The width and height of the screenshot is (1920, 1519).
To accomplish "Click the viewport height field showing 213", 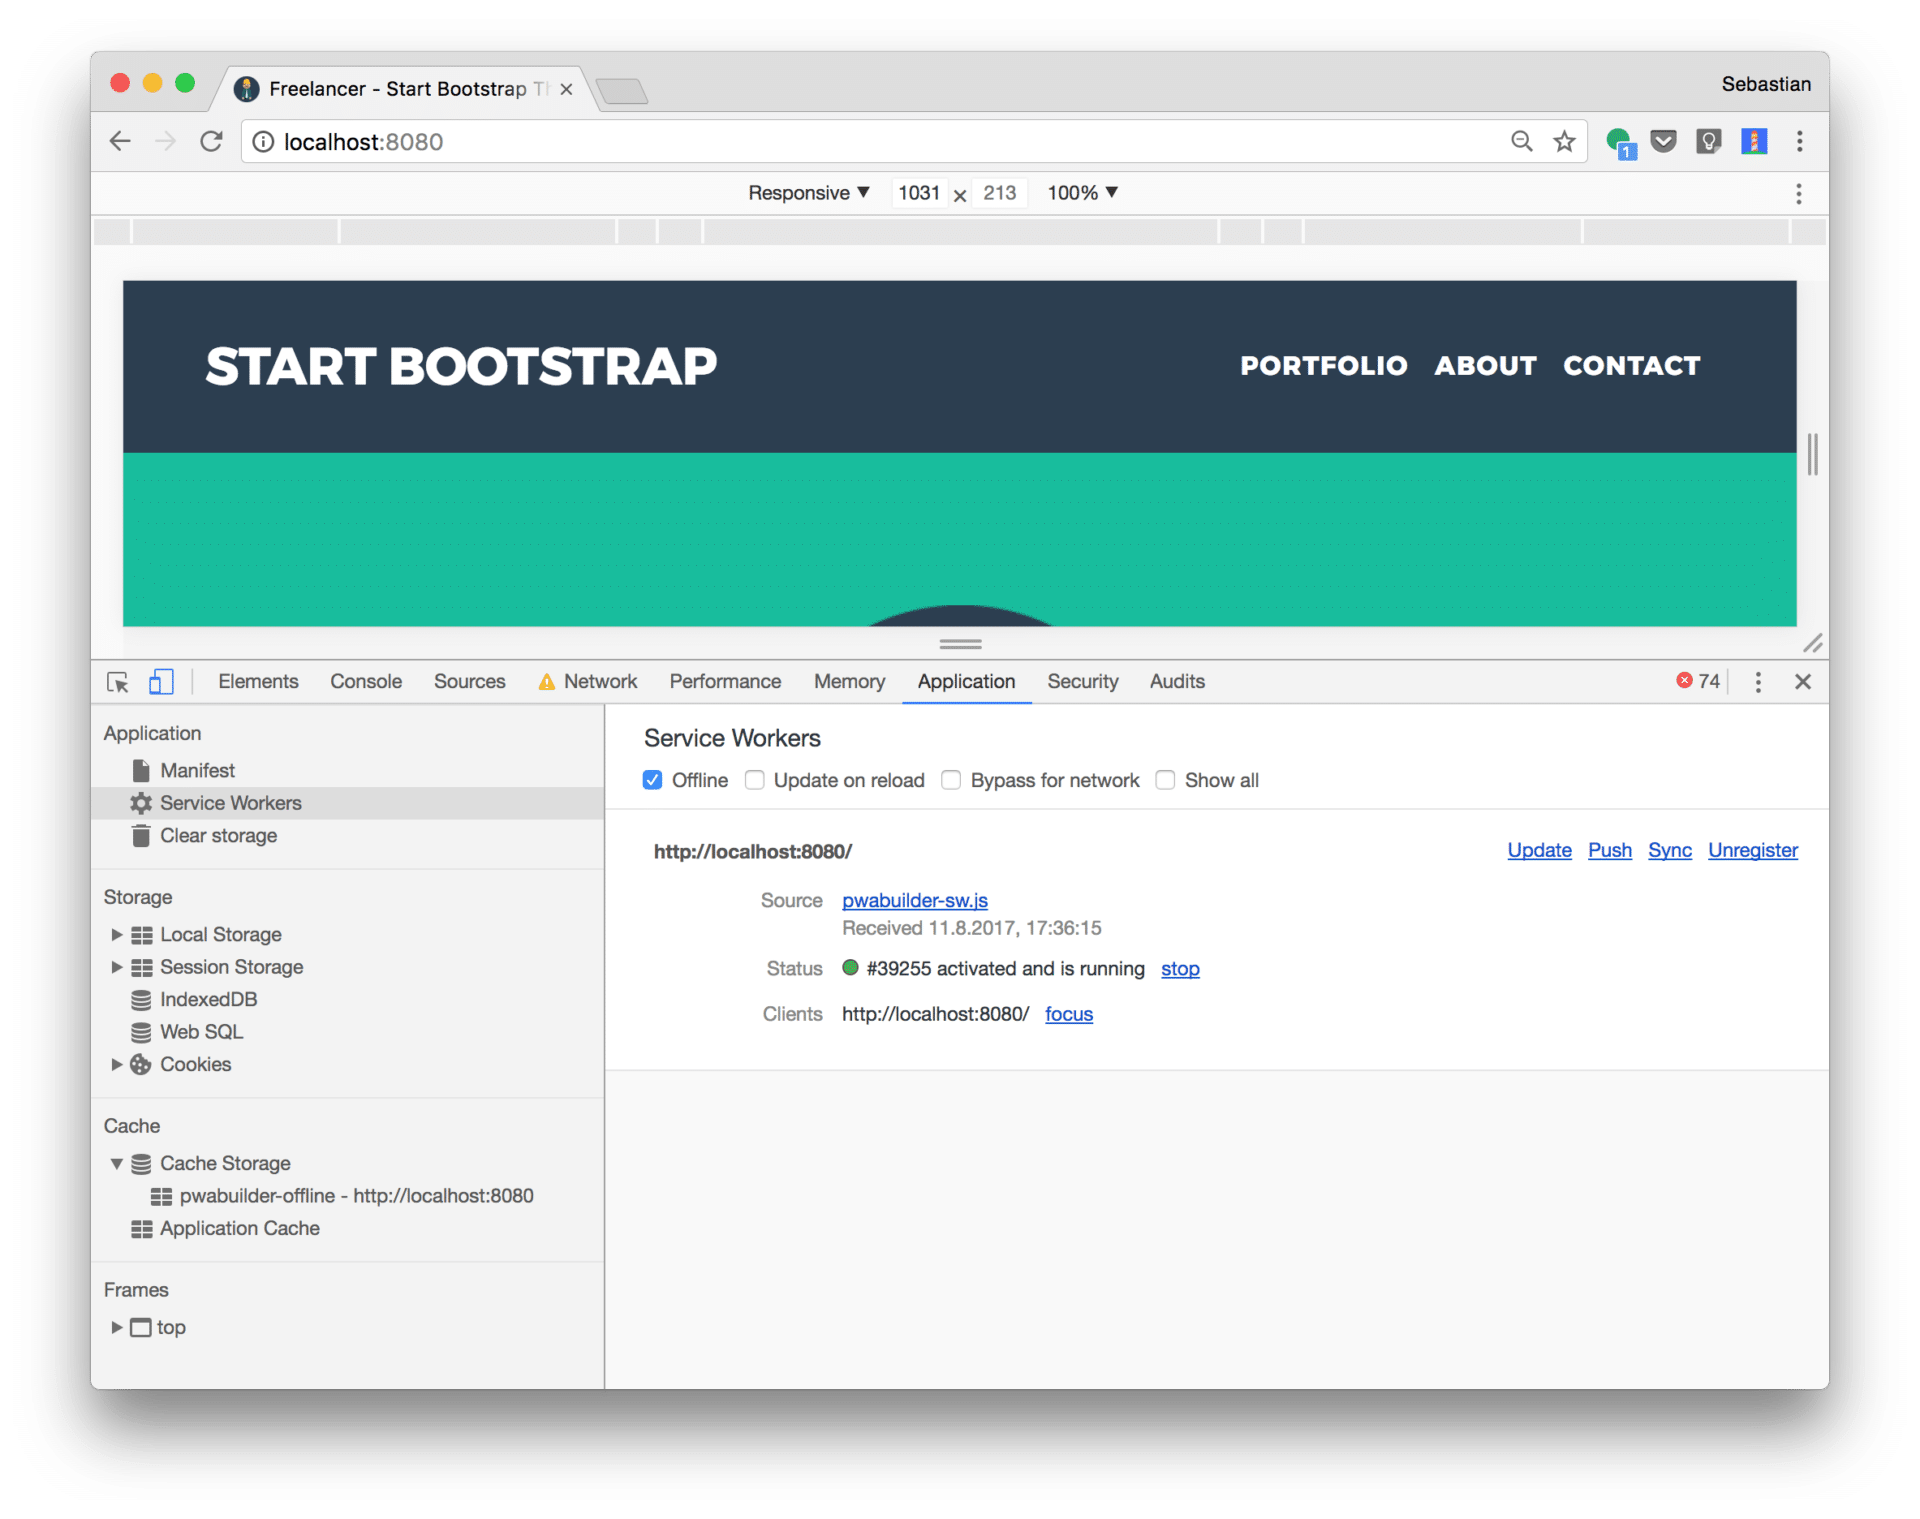I will (x=999, y=193).
